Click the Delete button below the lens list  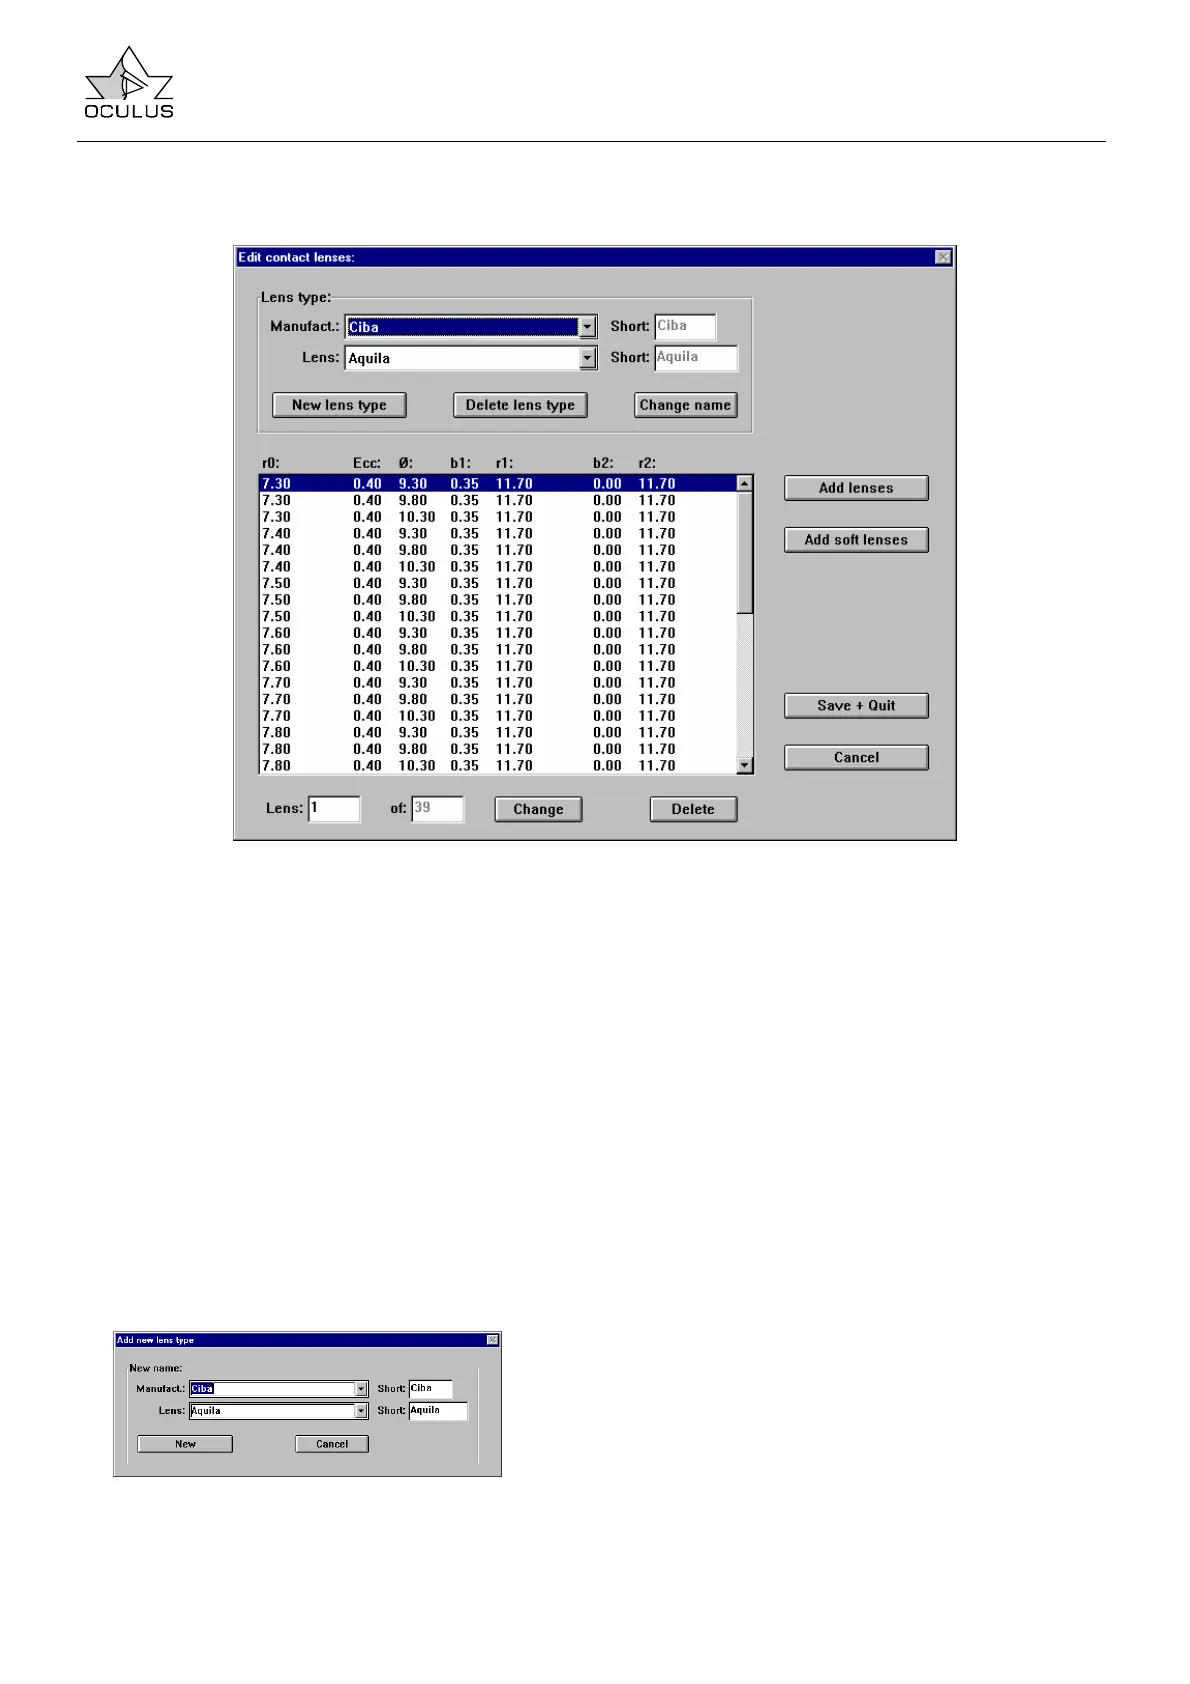coord(693,810)
